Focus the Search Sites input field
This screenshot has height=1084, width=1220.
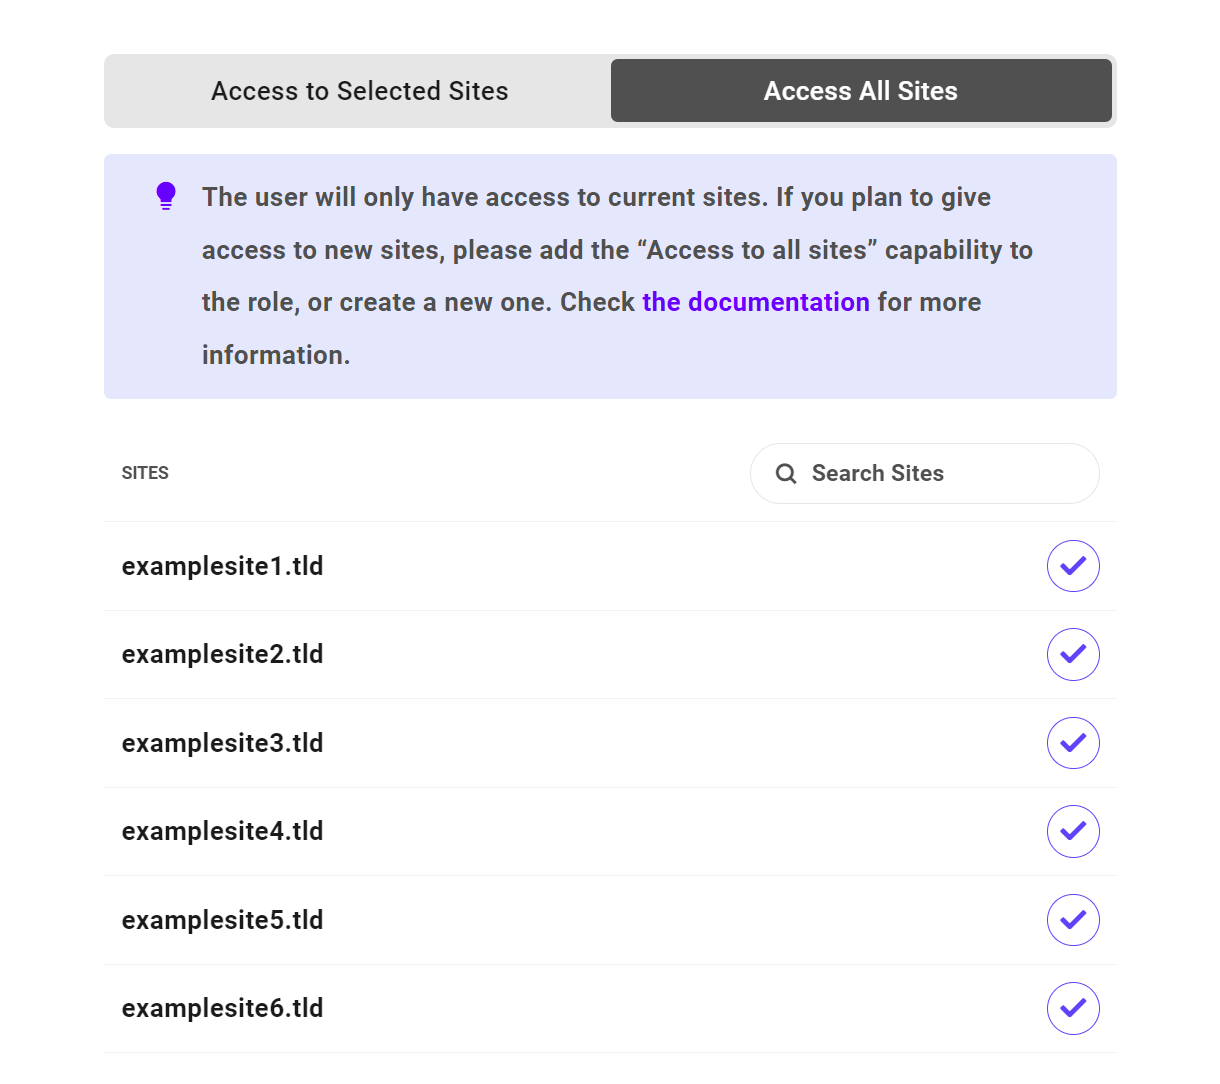coord(940,474)
